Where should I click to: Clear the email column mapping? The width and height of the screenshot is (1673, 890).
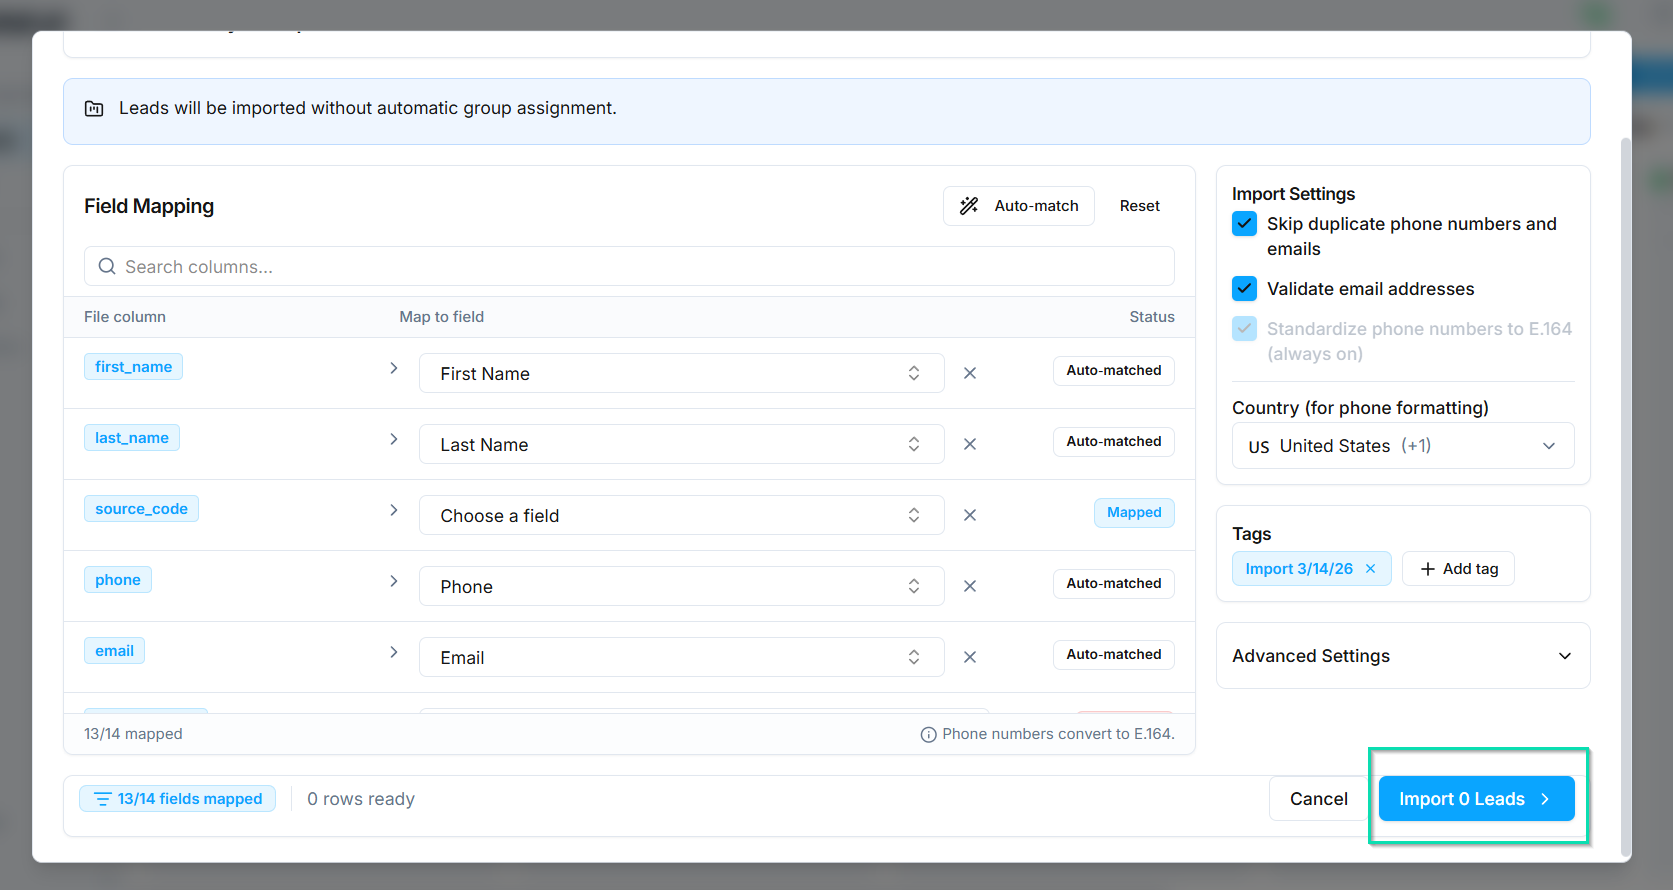click(x=969, y=657)
